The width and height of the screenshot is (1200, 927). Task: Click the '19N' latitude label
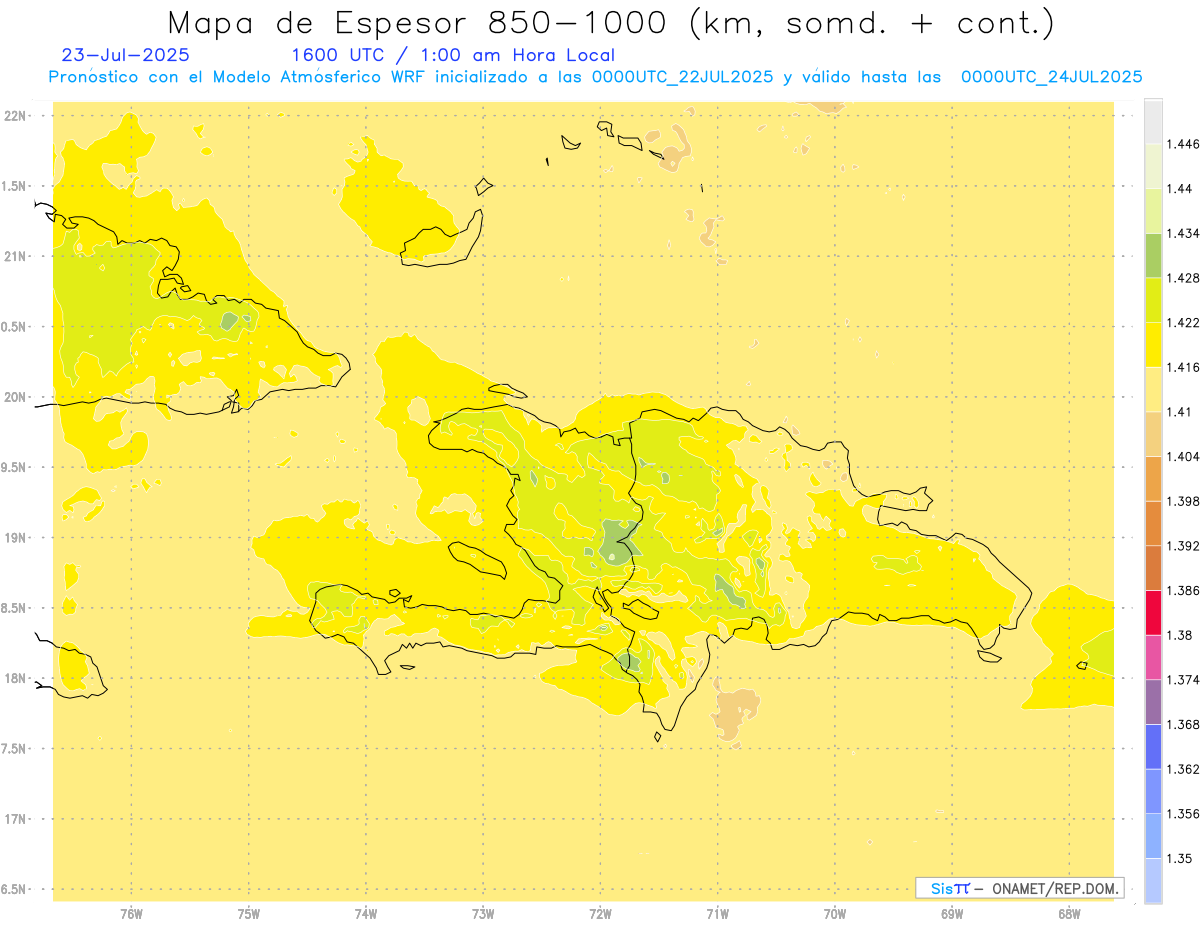[15, 538]
